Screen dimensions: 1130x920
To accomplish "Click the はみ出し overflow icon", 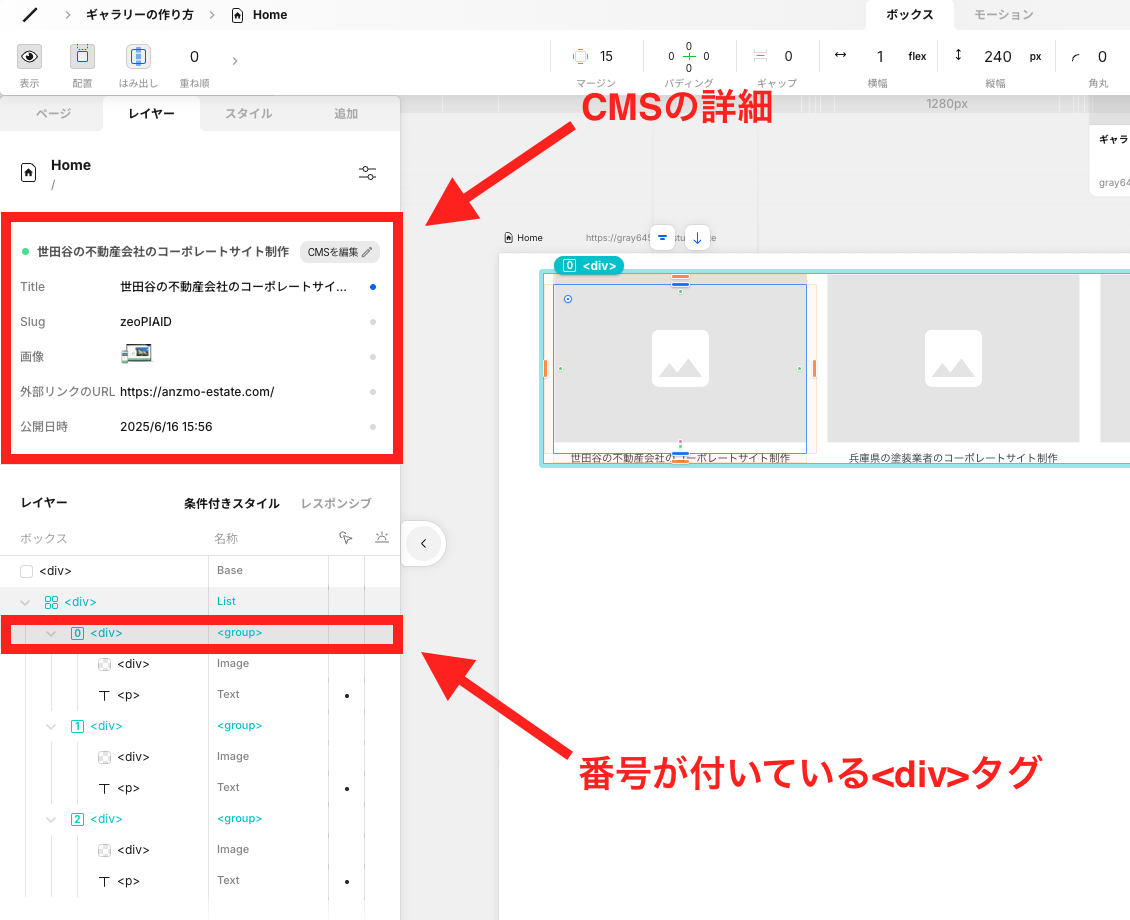I will point(138,58).
